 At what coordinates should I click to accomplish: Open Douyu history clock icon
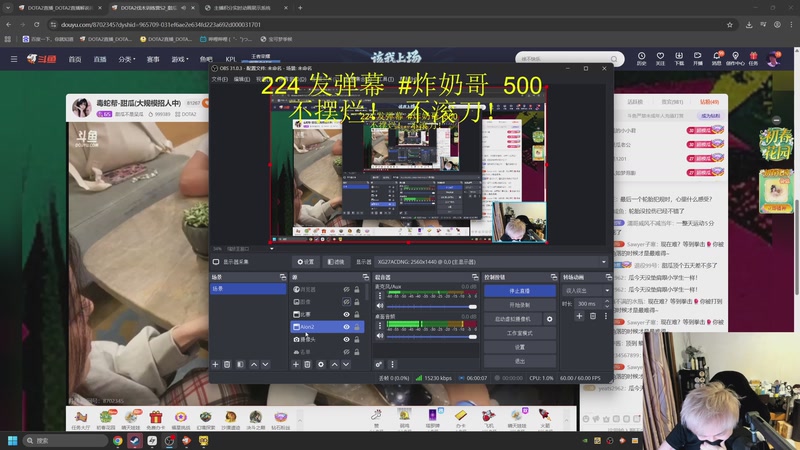point(641,58)
